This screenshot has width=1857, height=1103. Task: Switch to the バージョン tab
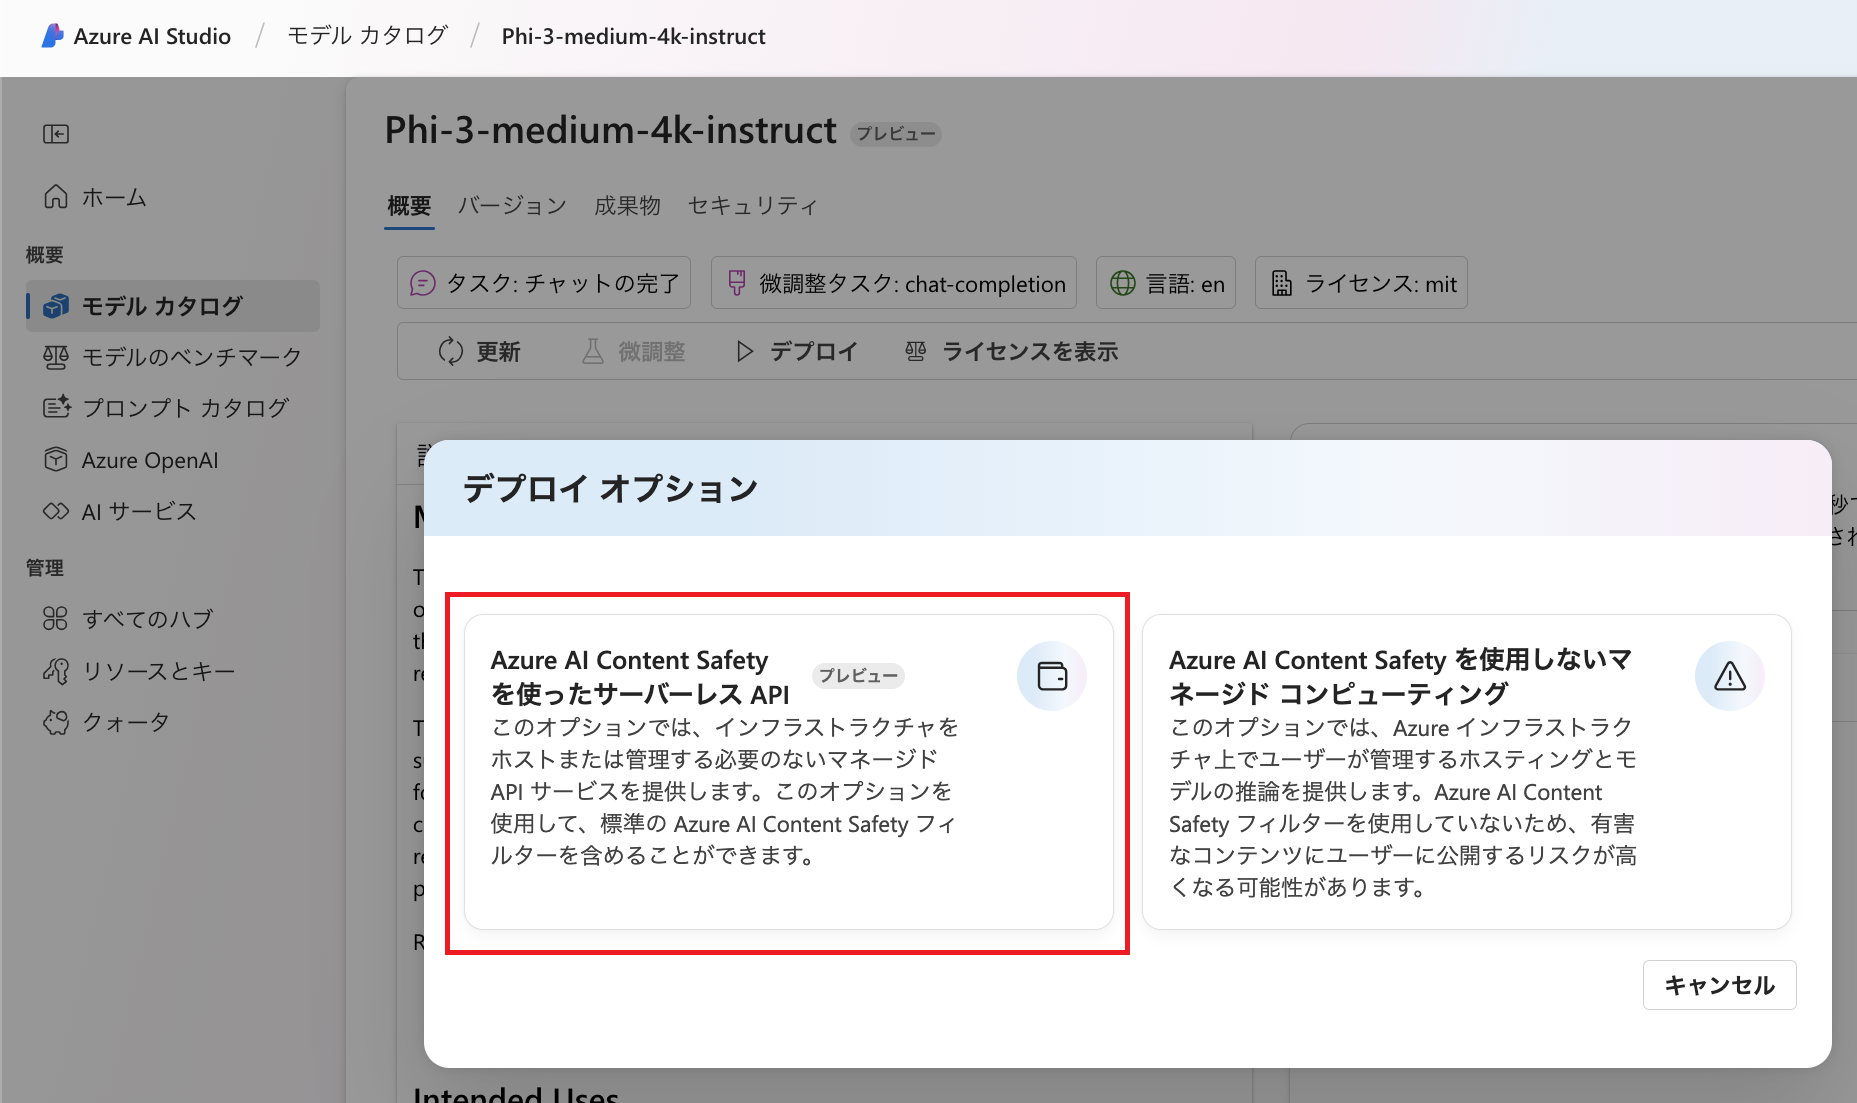tap(512, 205)
